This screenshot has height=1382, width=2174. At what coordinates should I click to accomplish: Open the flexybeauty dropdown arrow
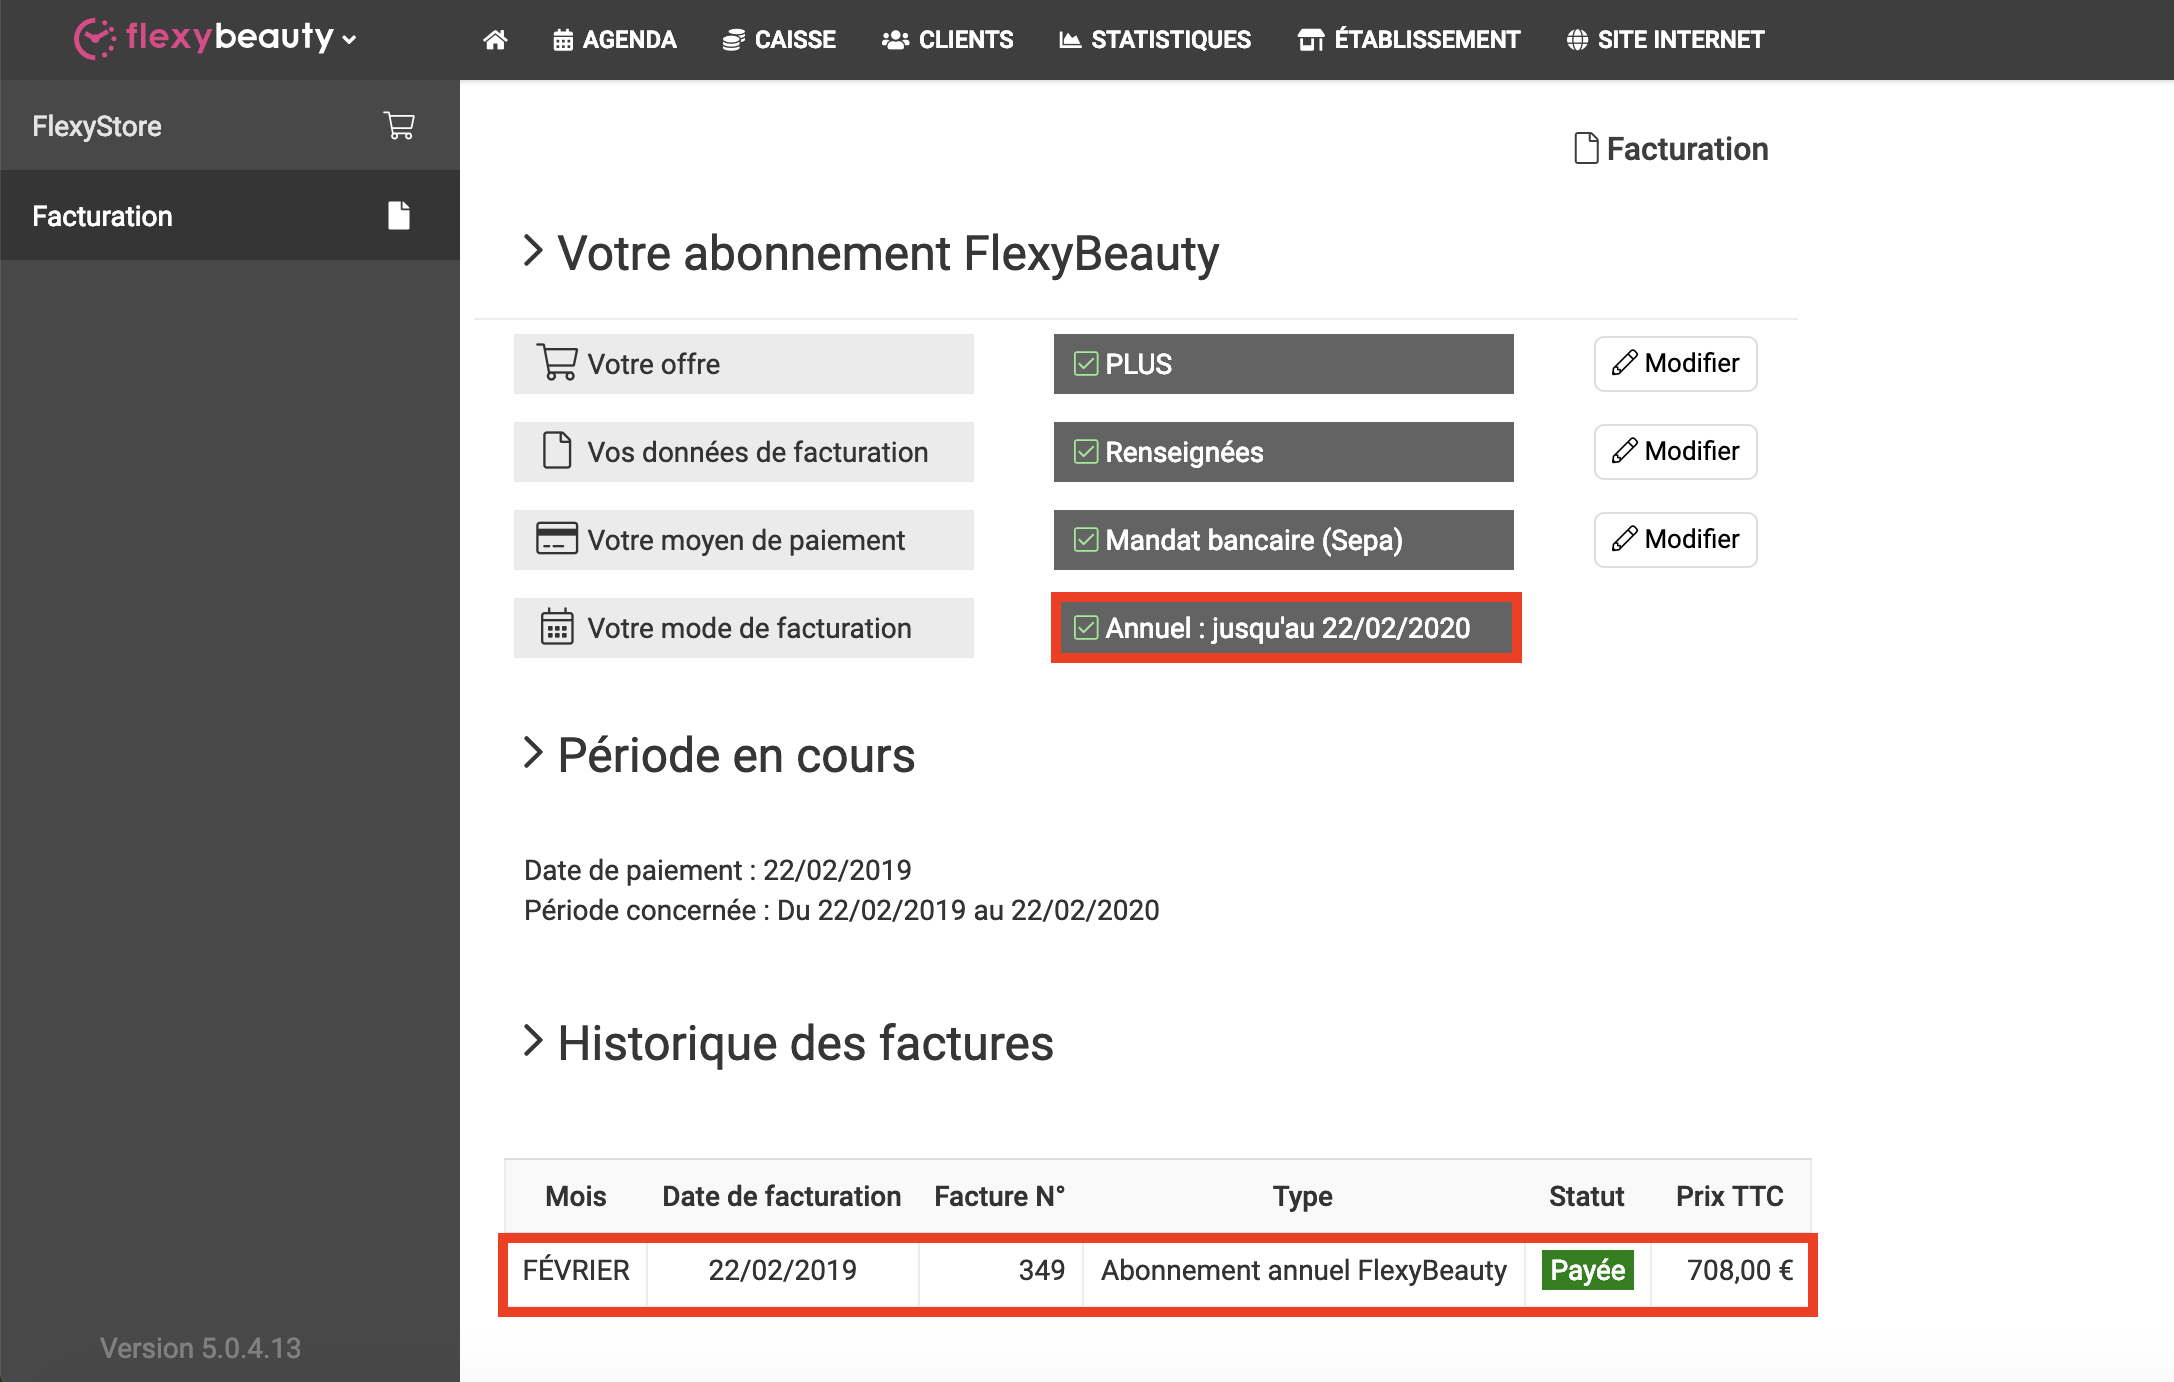[x=349, y=40]
